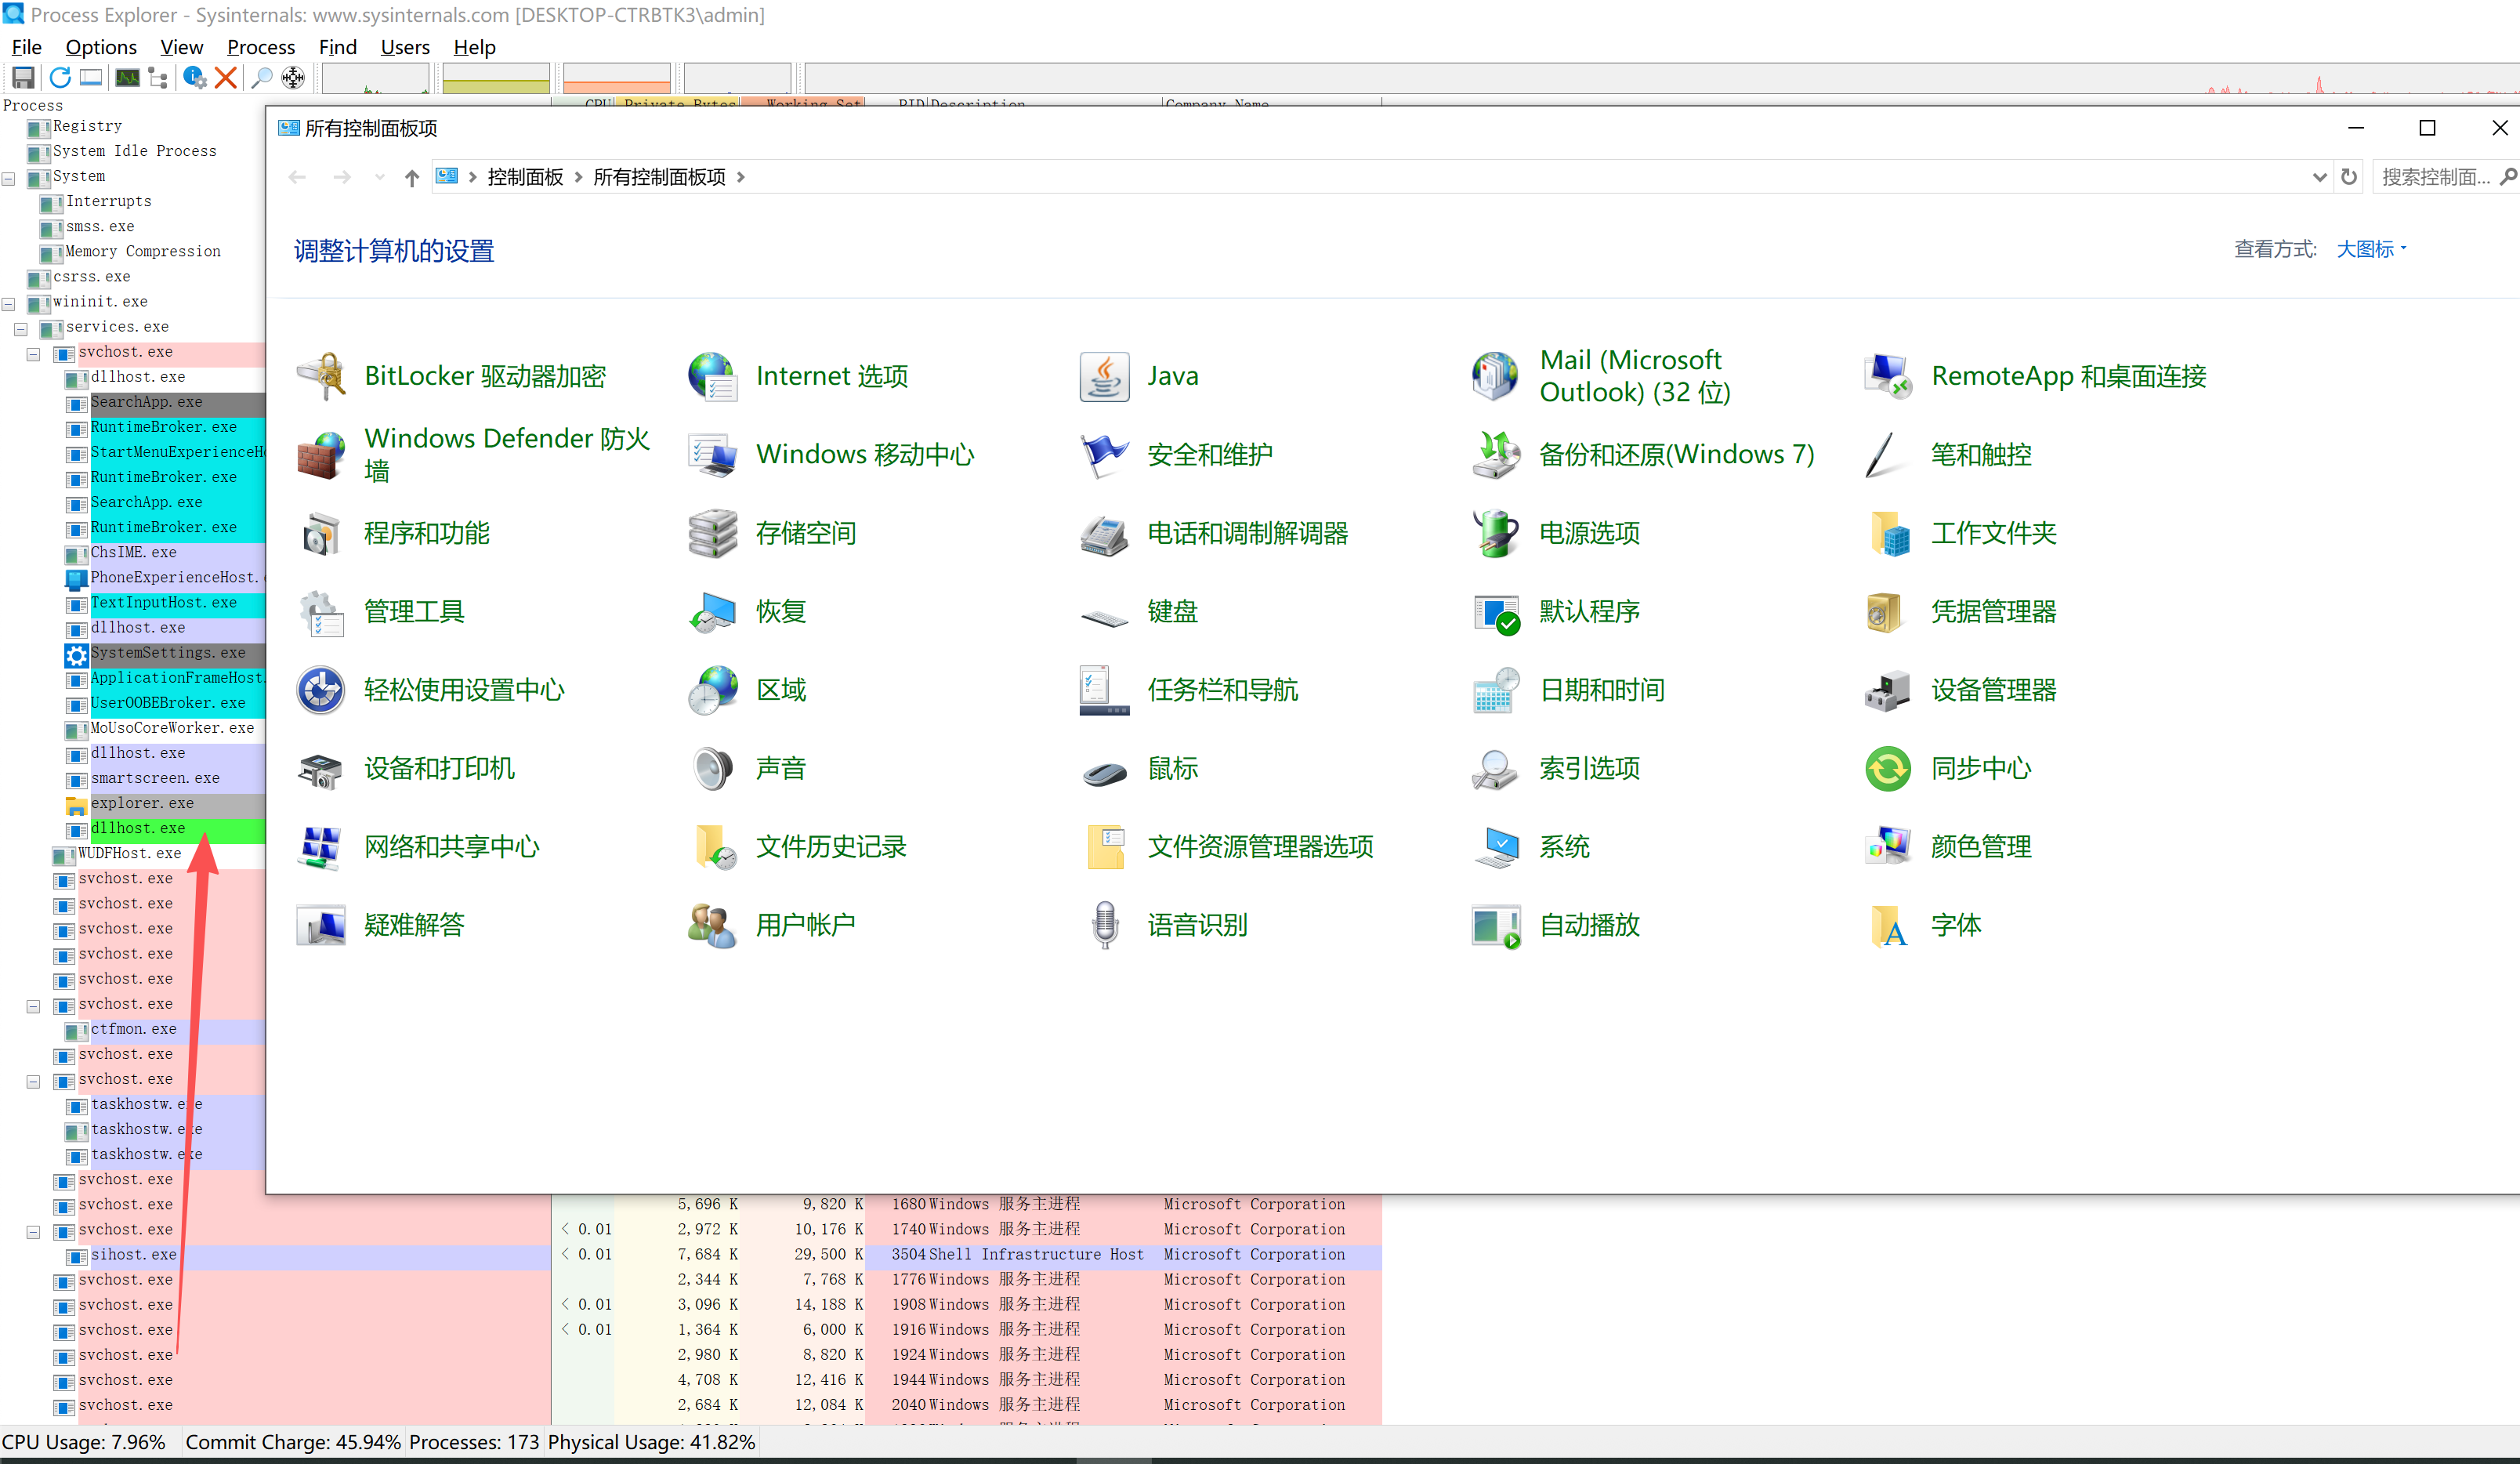Screen dimensions: 2520x1464
Task: Click the process Properties info icon
Action: tap(194, 78)
